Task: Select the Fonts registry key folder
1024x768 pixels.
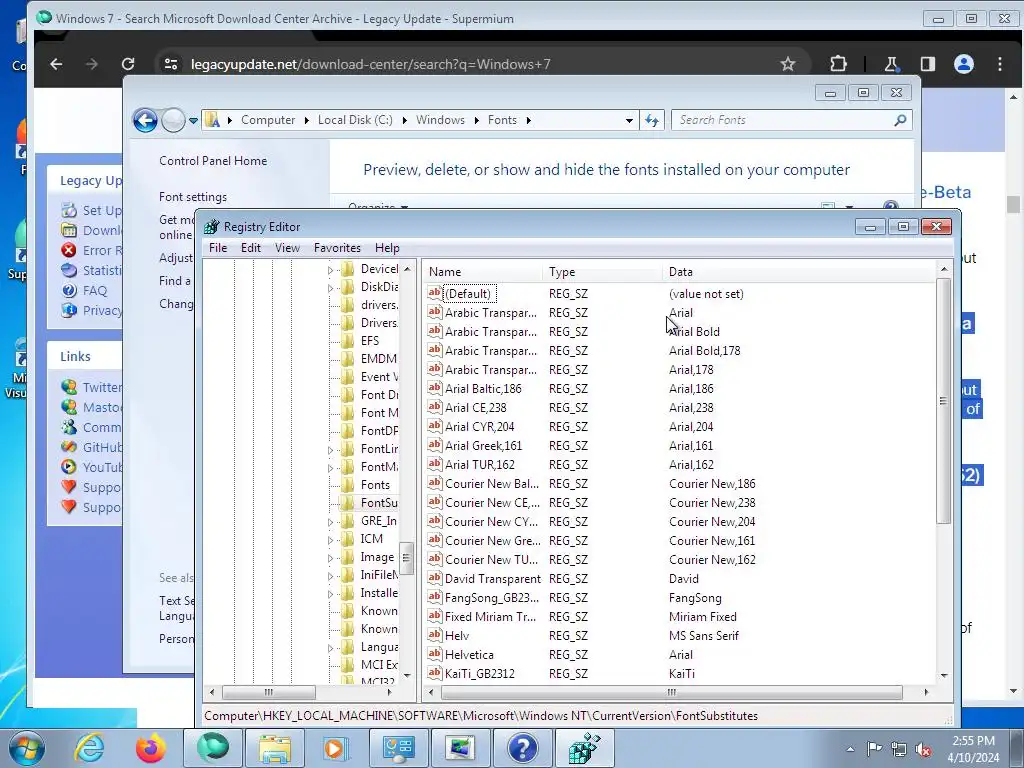Action: click(x=375, y=485)
